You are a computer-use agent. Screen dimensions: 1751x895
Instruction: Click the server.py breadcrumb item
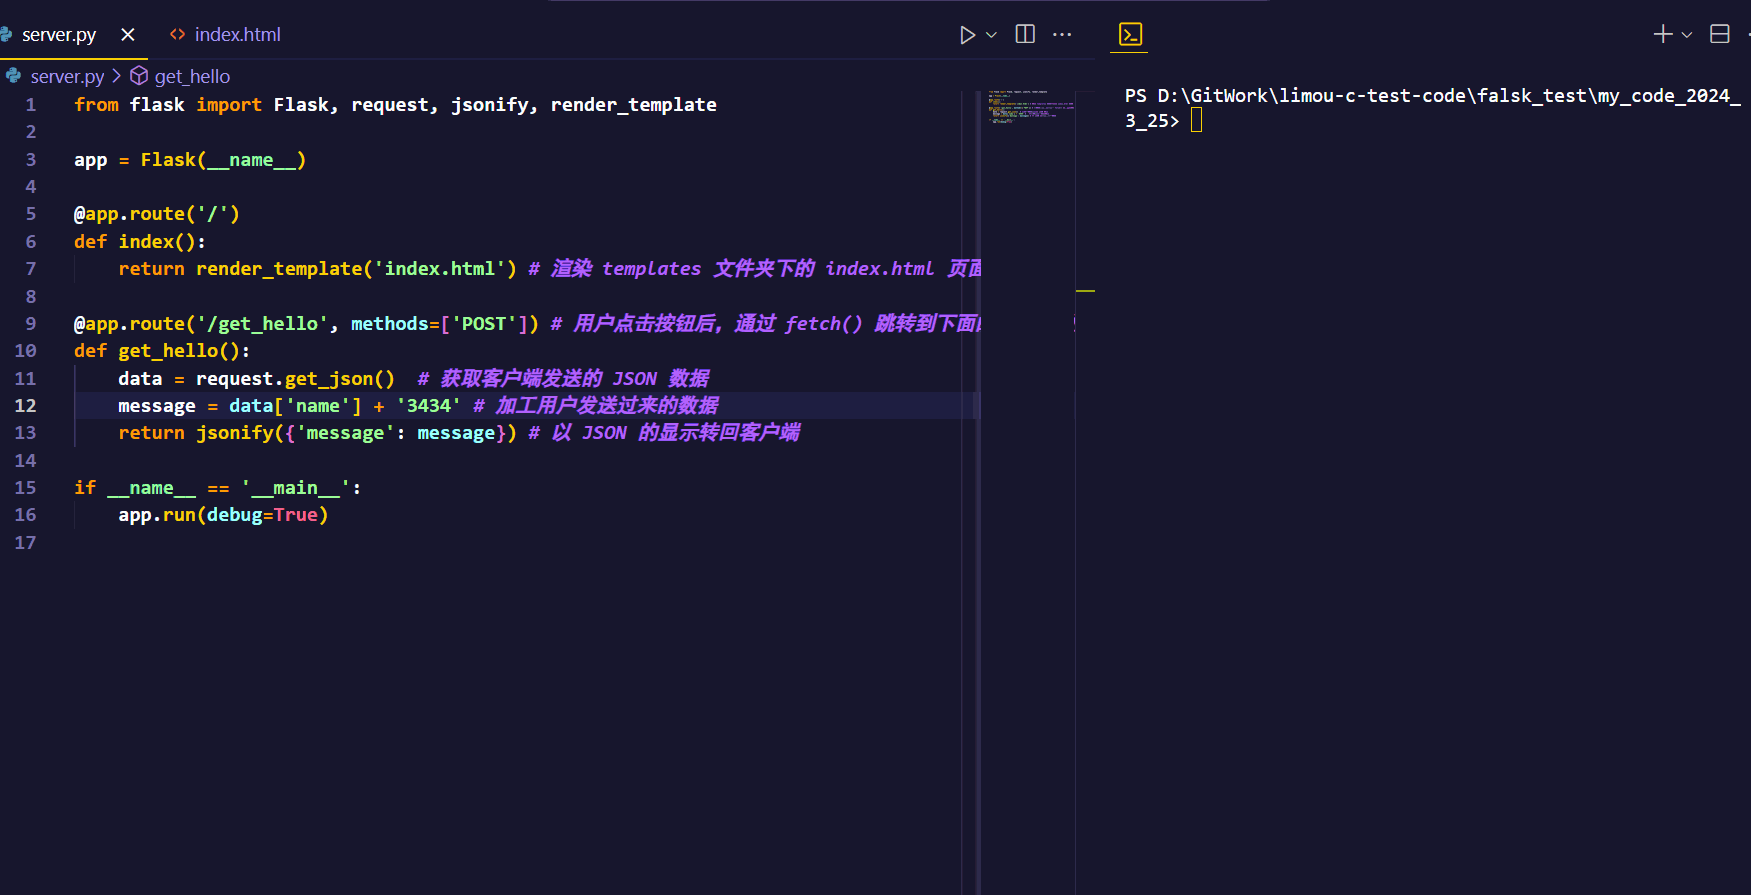66,77
